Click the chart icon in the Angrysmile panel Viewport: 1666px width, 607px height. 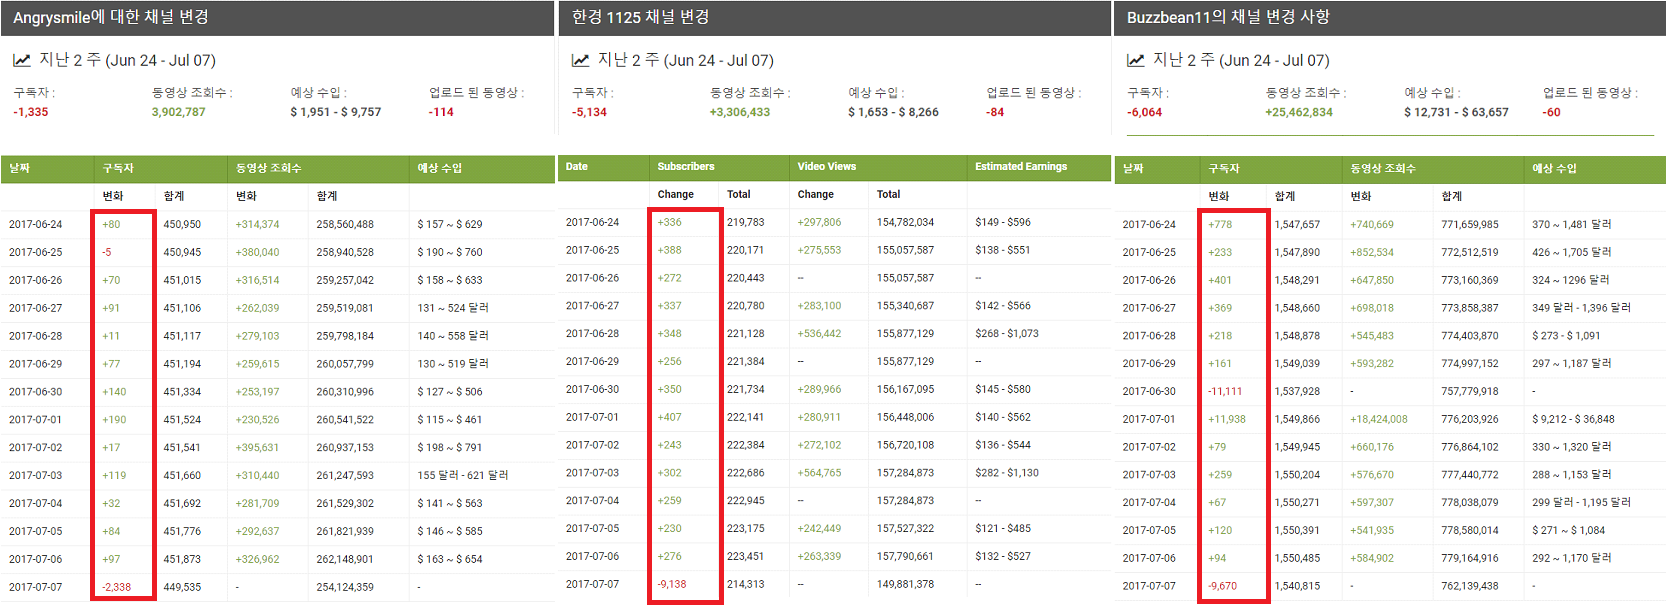(x=21, y=60)
